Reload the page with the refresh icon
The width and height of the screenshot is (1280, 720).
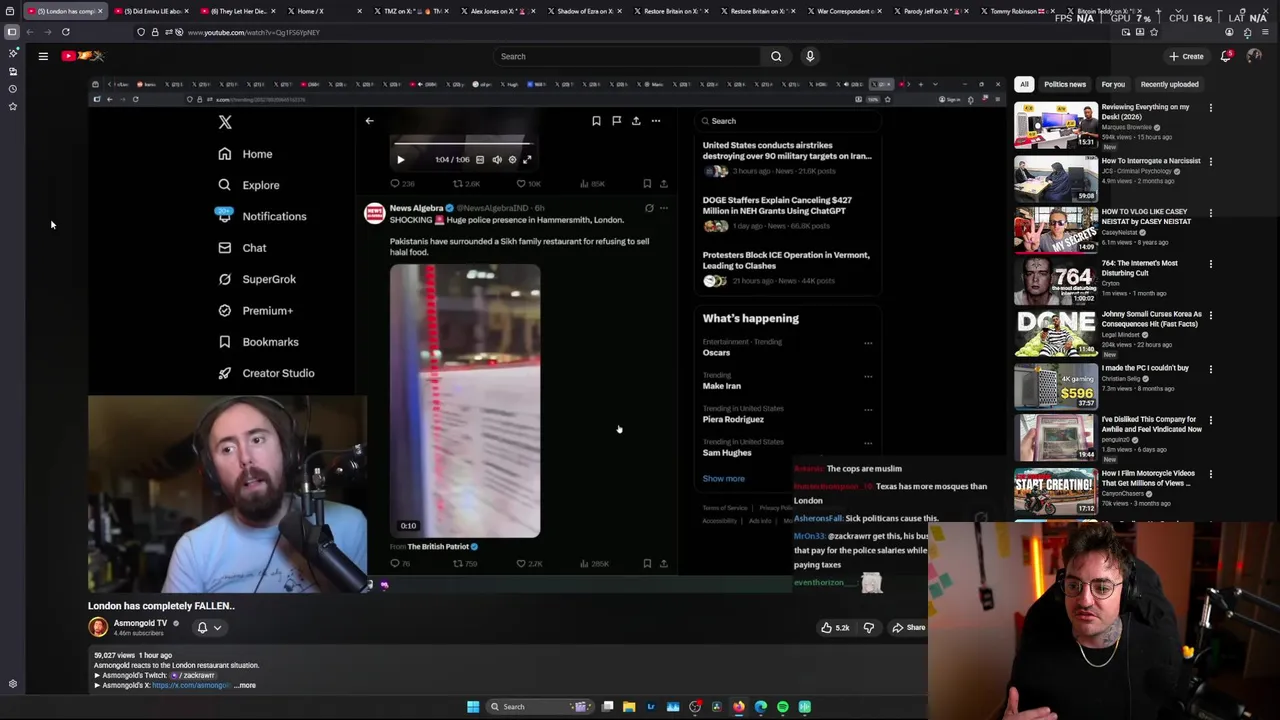click(x=66, y=32)
